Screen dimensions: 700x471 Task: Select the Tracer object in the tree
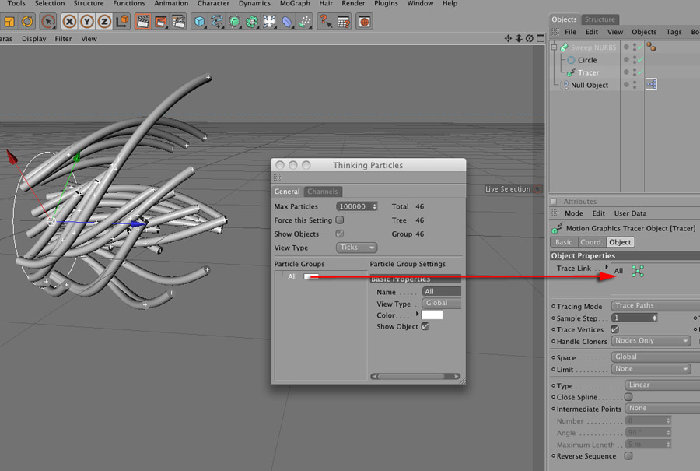[x=588, y=72]
